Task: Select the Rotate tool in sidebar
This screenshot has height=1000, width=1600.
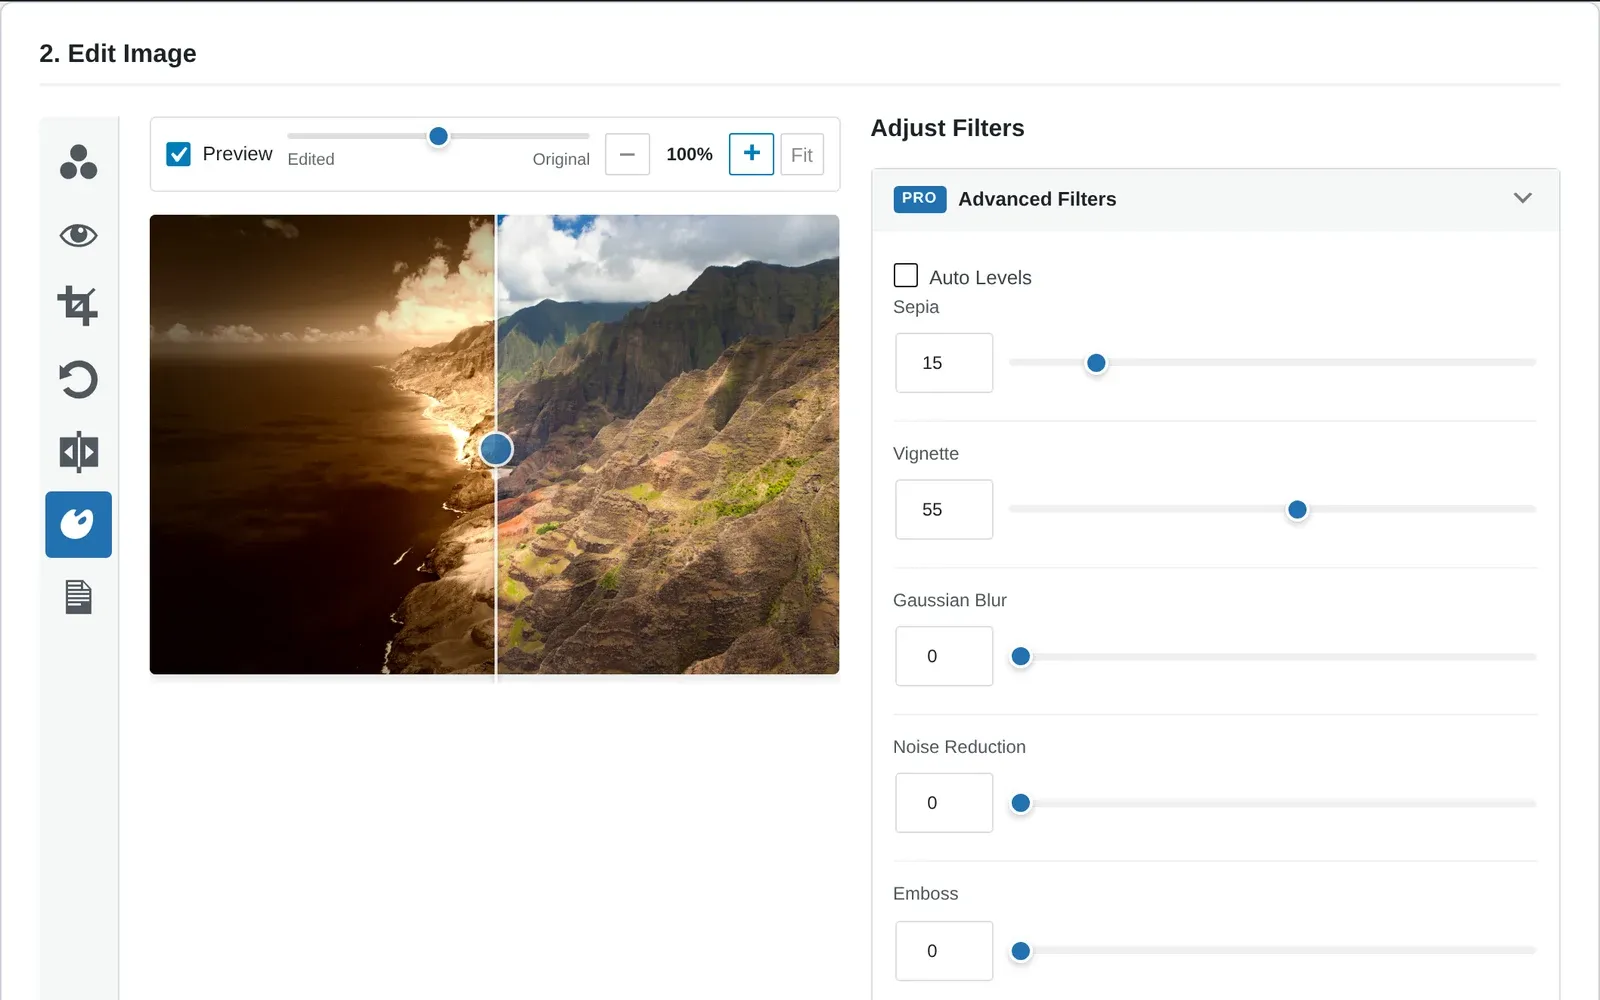Action: coord(78,379)
